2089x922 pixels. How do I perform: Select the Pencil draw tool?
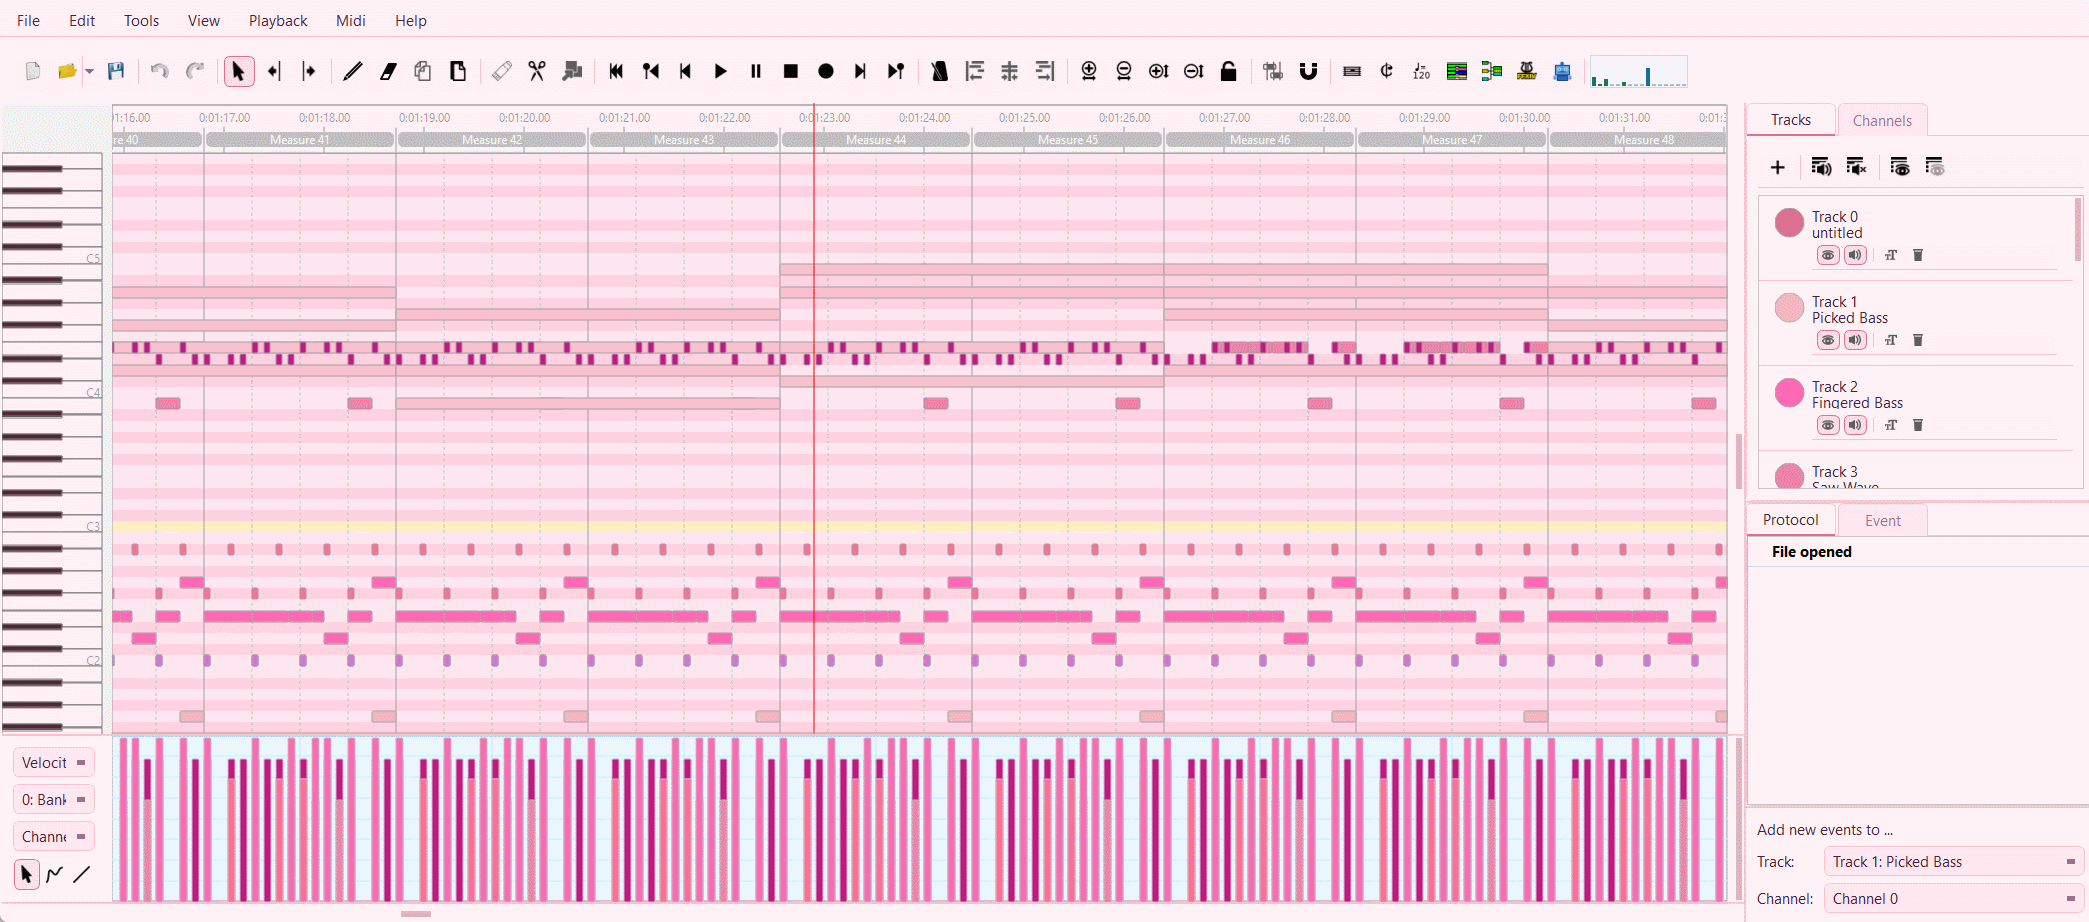[352, 71]
